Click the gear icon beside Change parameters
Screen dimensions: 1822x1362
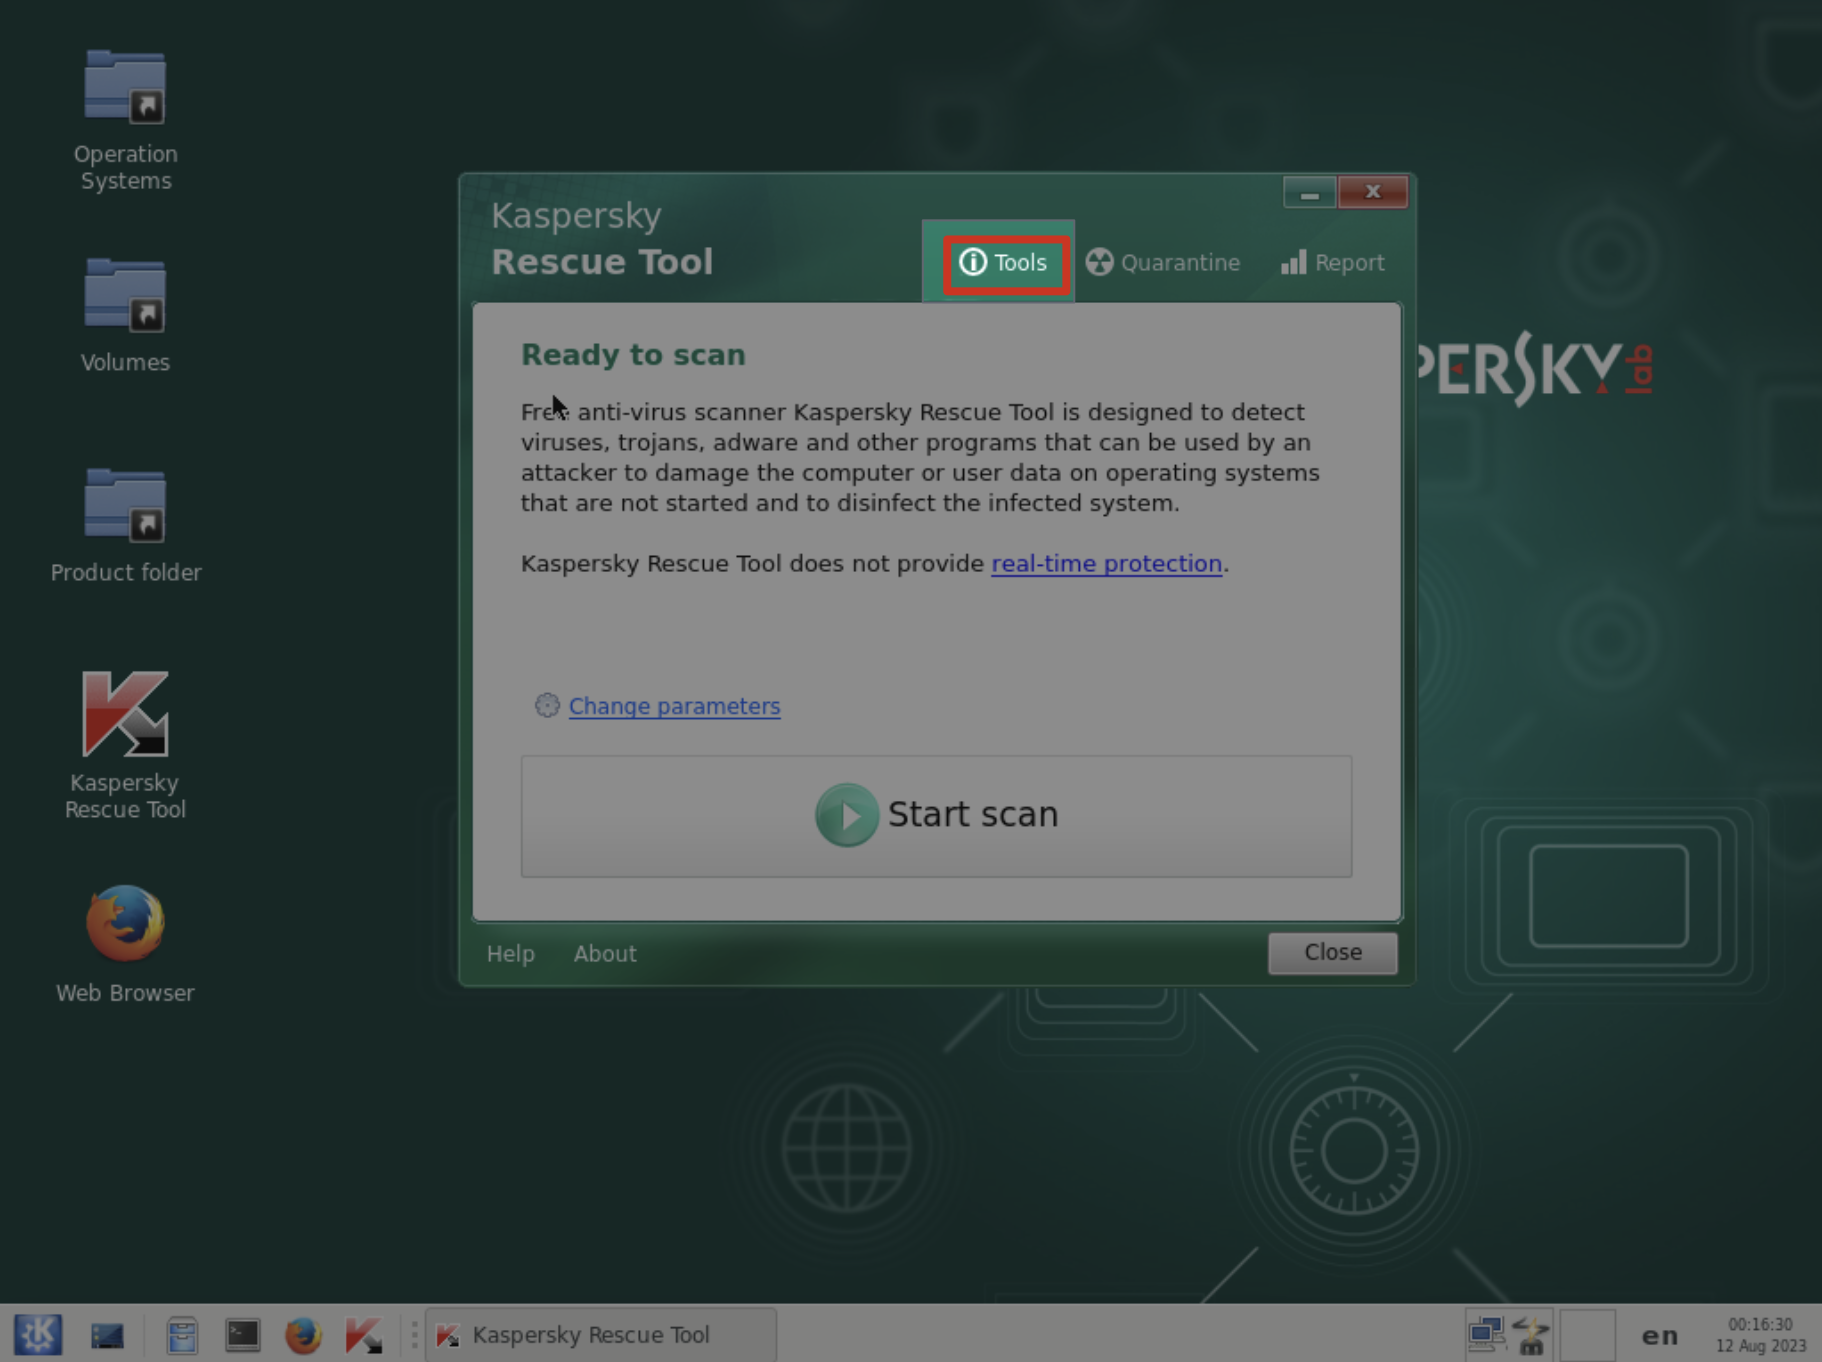[x=547, y=705]
